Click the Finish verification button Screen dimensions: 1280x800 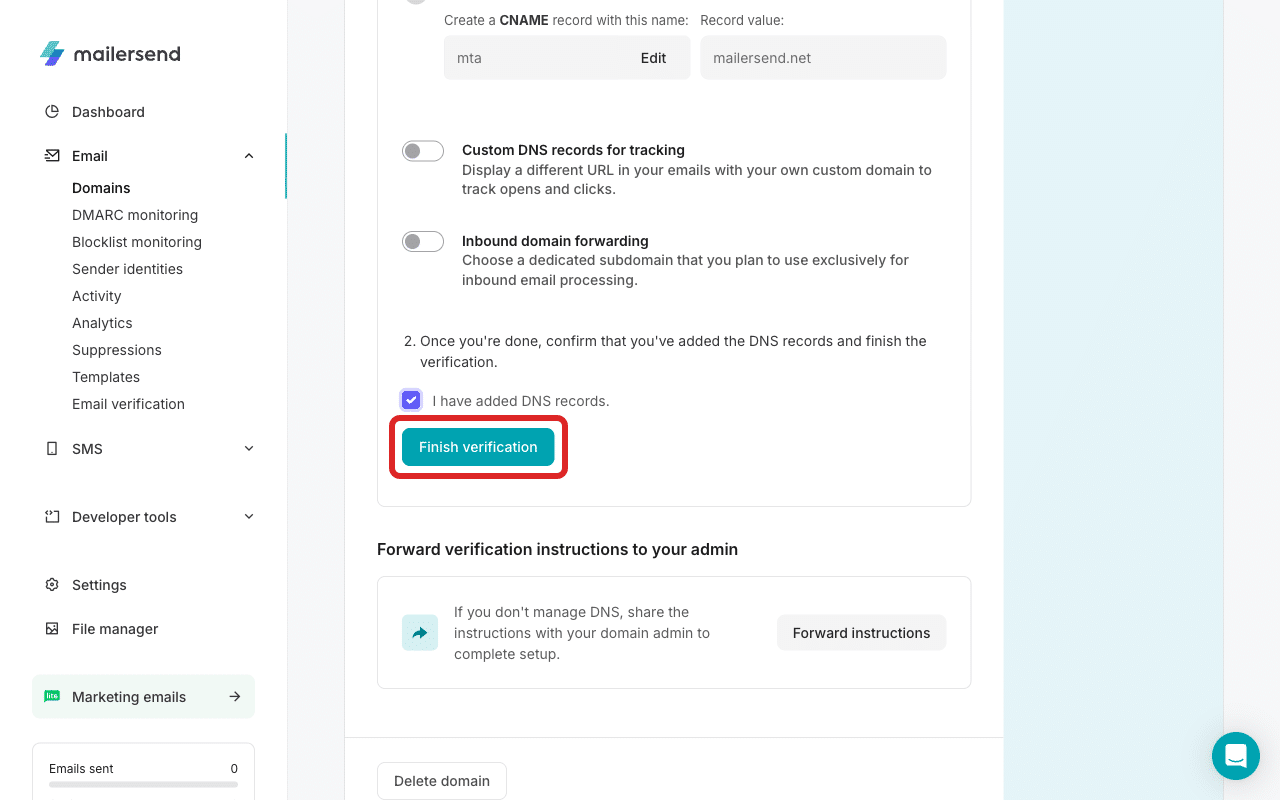[478, 447]
